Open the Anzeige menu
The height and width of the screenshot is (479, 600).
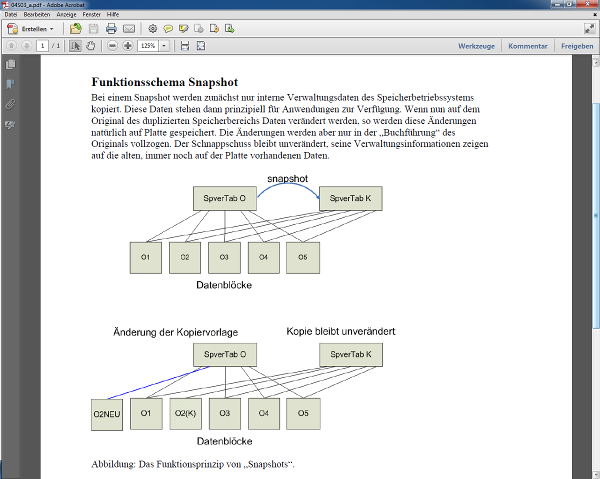65,16
